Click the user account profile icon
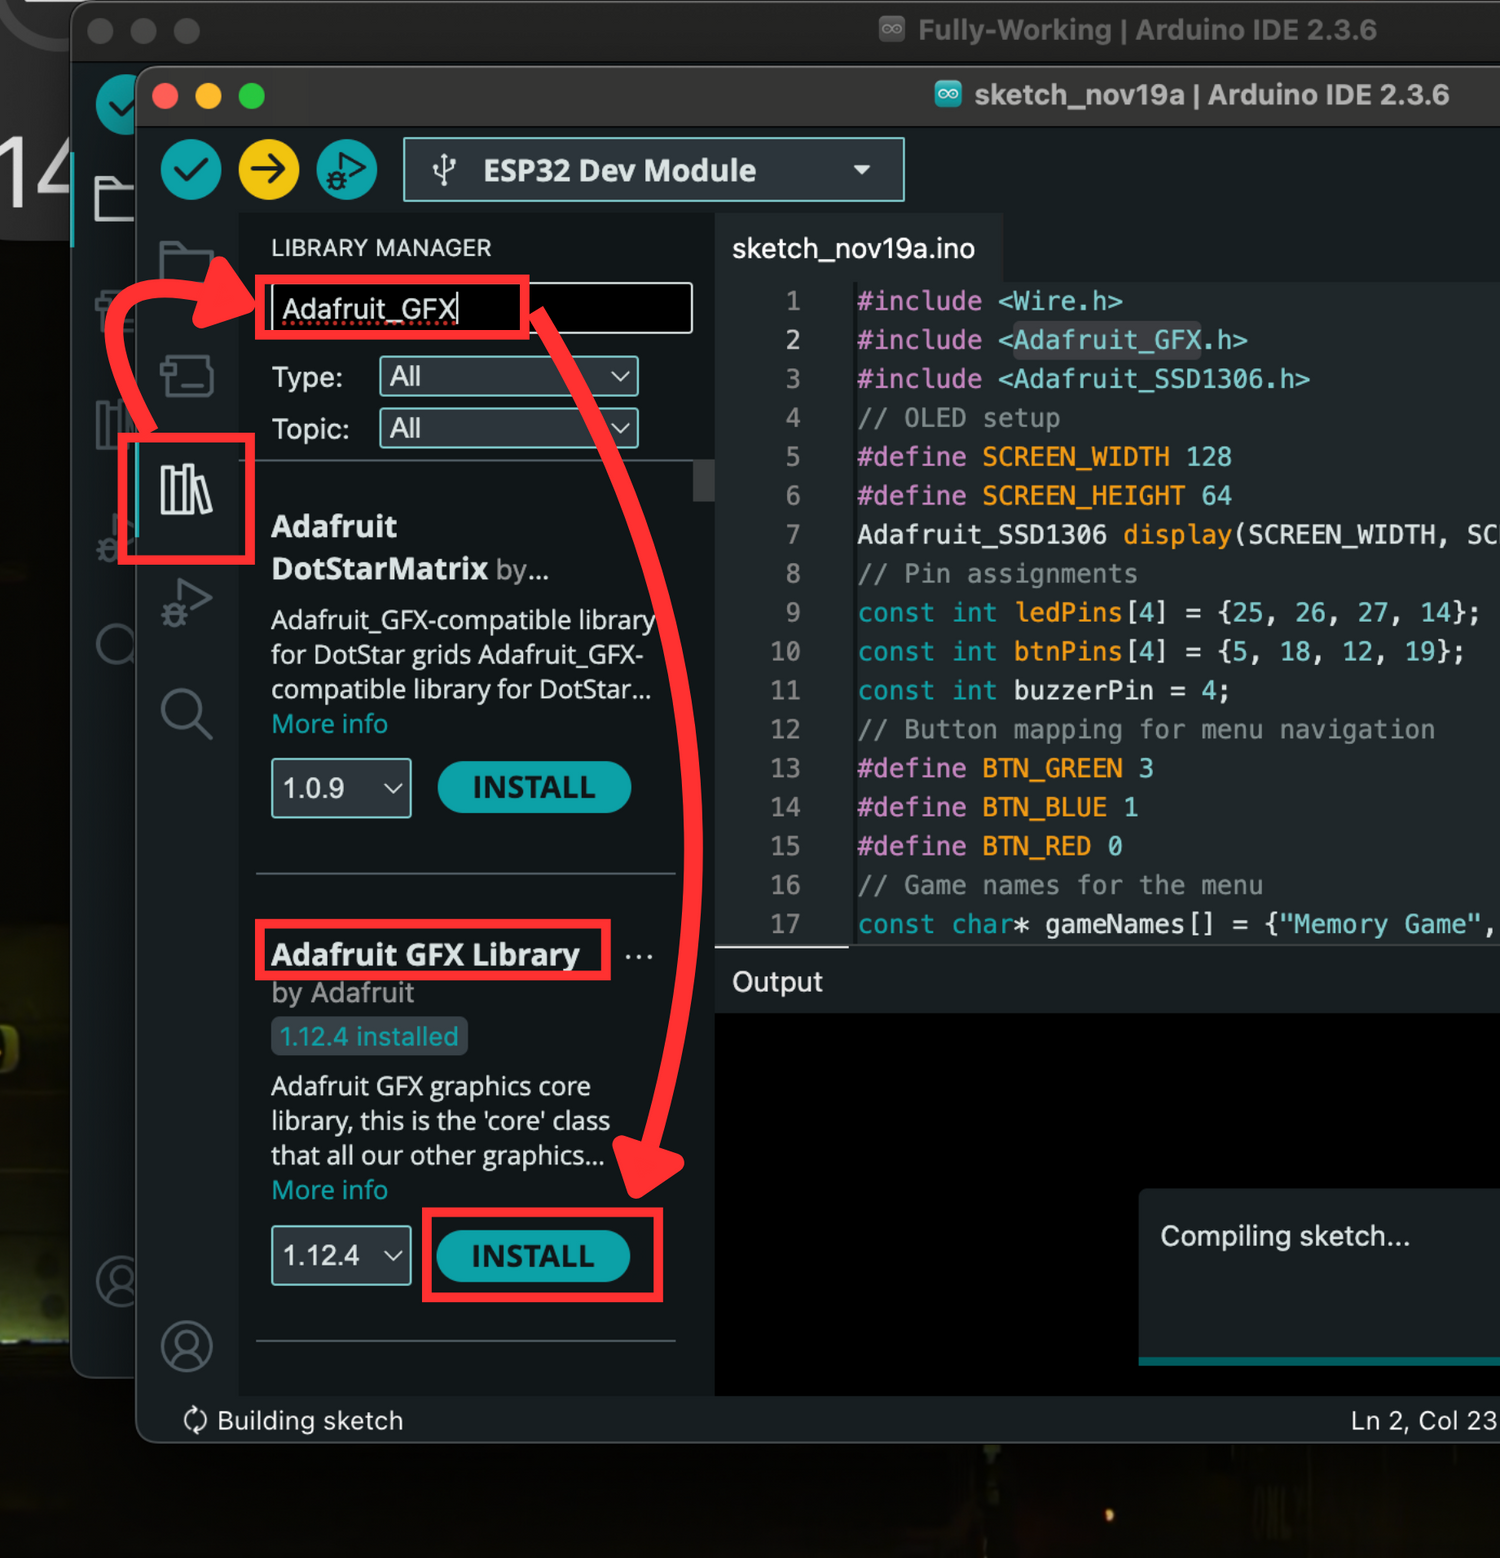 (186, 1346)
